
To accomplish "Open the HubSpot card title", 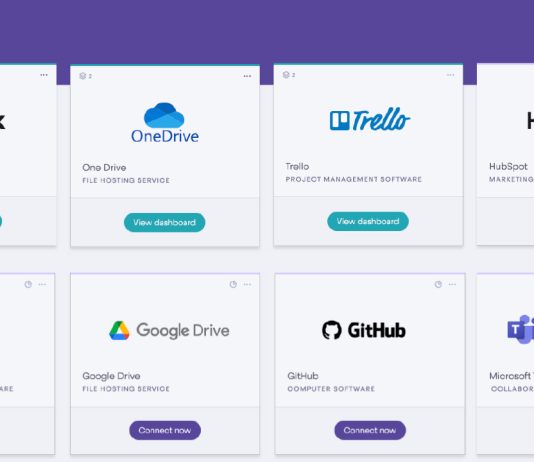I will [508, 166].
